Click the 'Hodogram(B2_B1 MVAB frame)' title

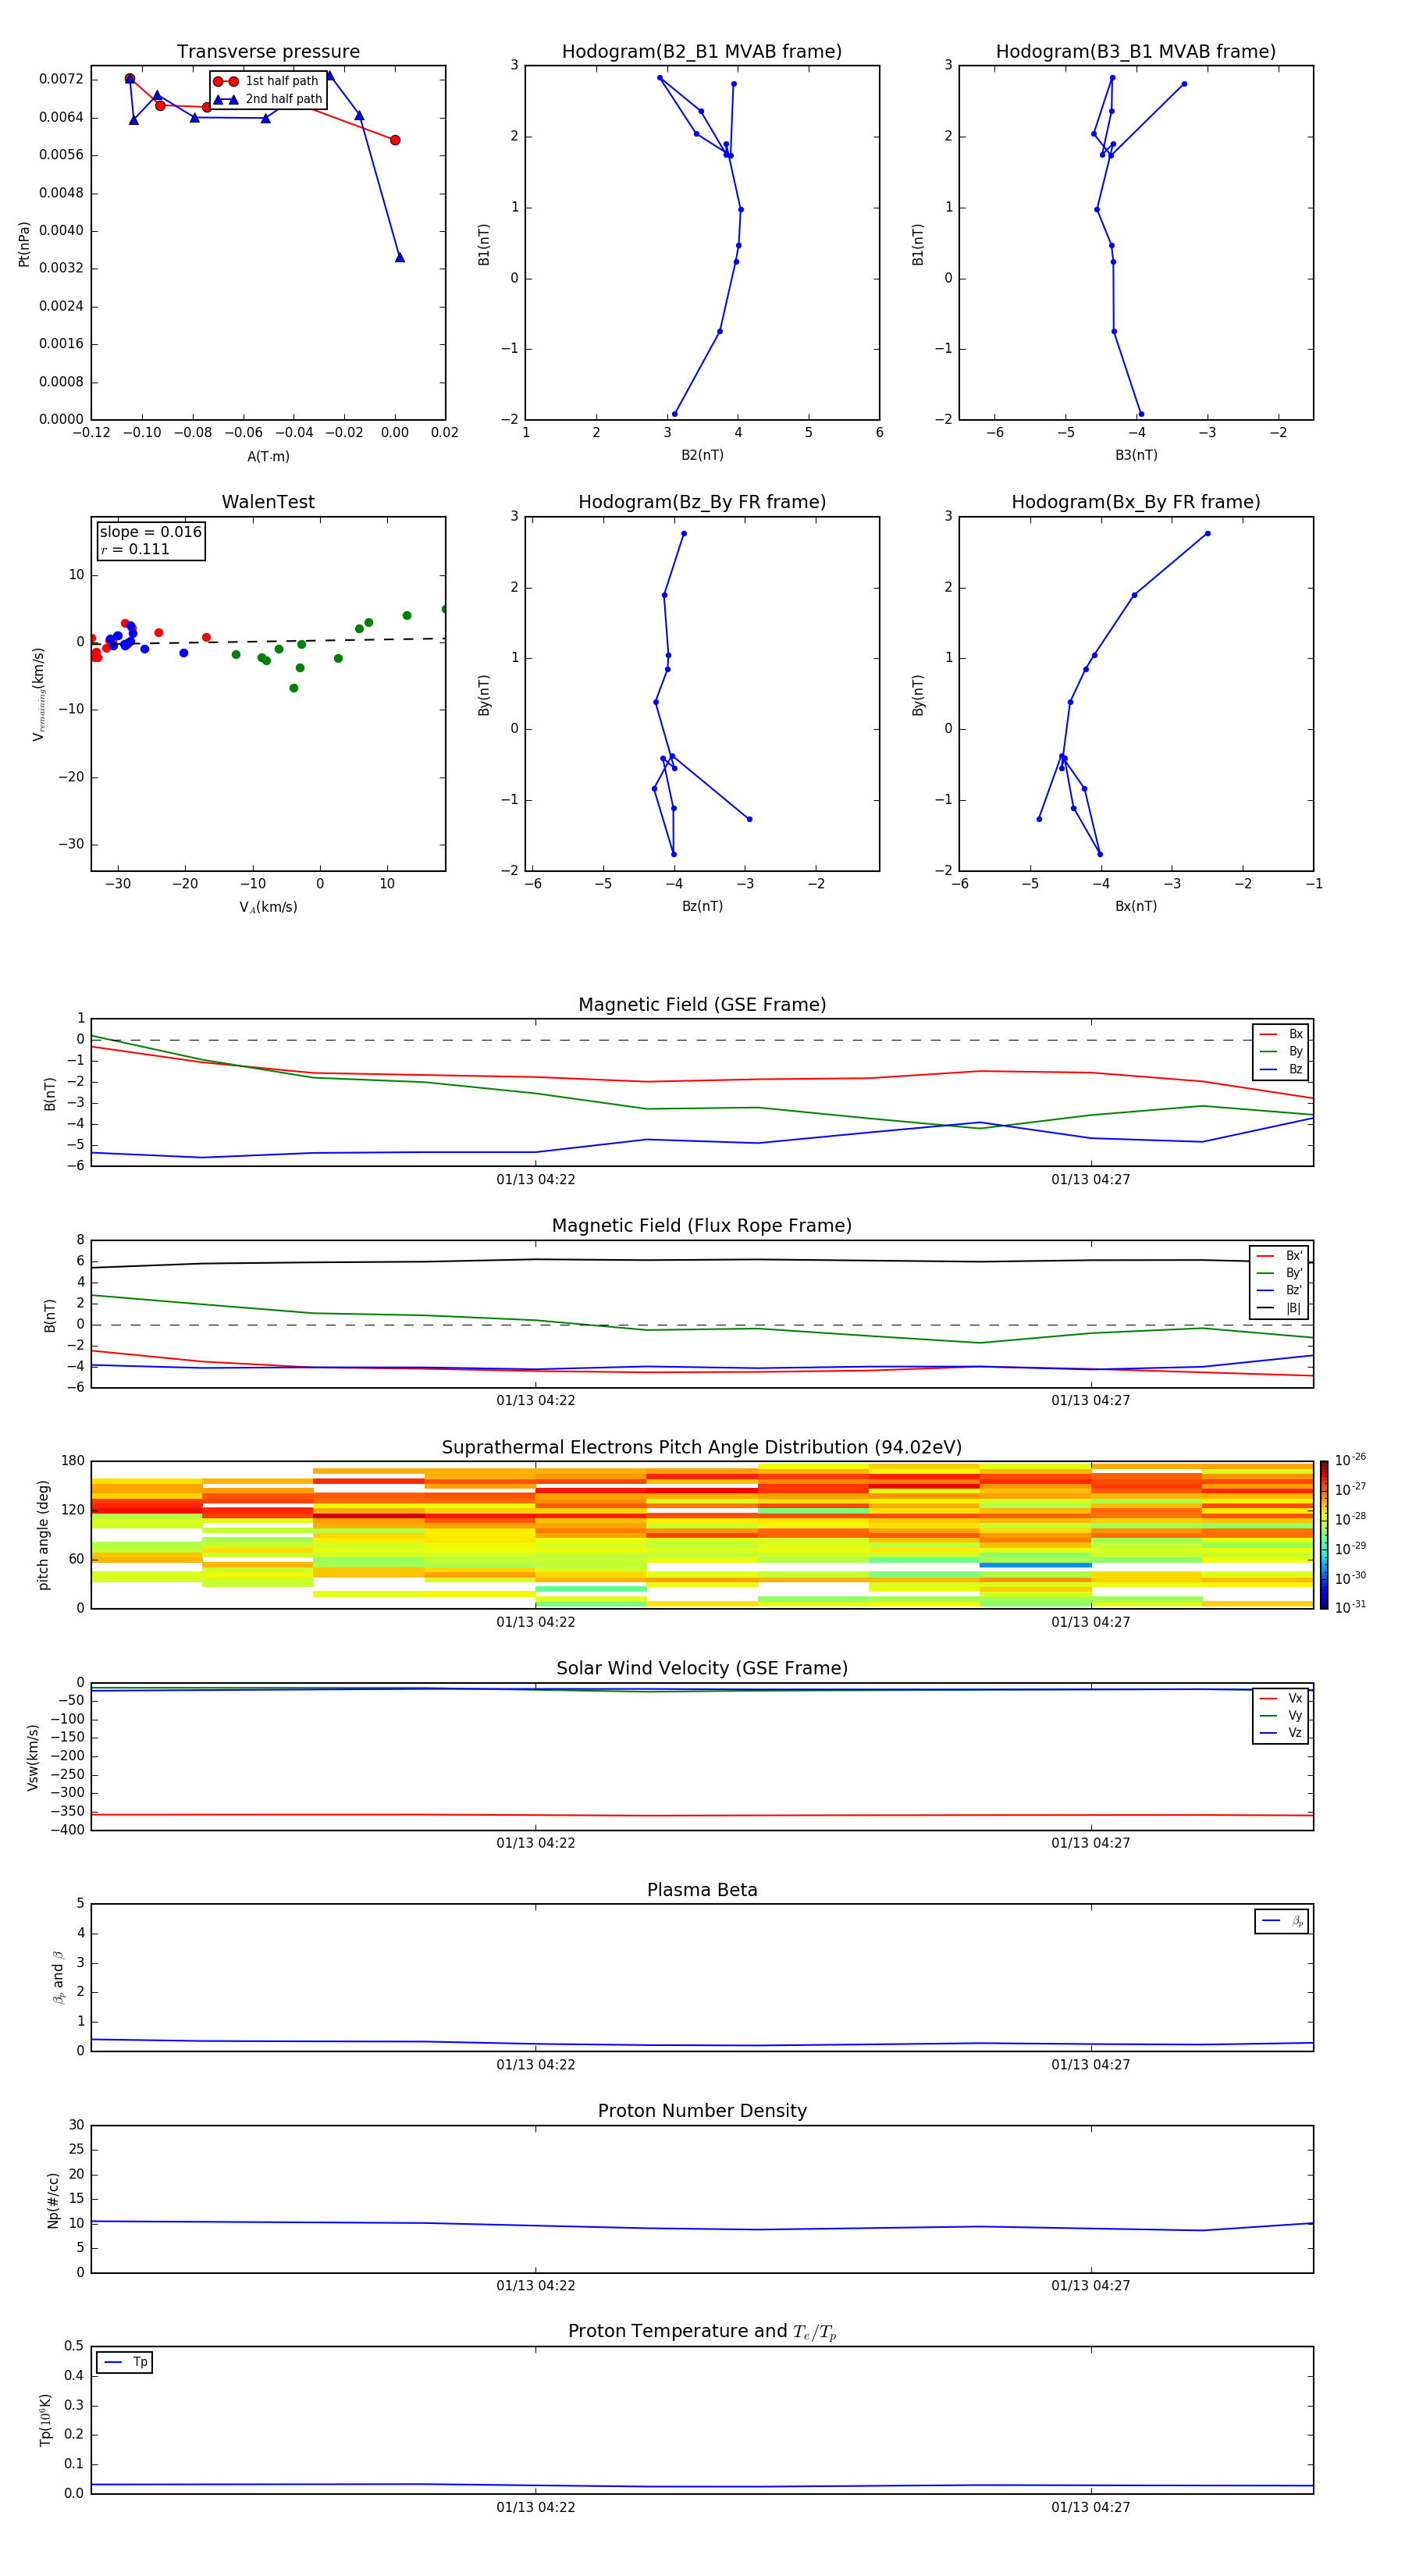pos(702,51)
